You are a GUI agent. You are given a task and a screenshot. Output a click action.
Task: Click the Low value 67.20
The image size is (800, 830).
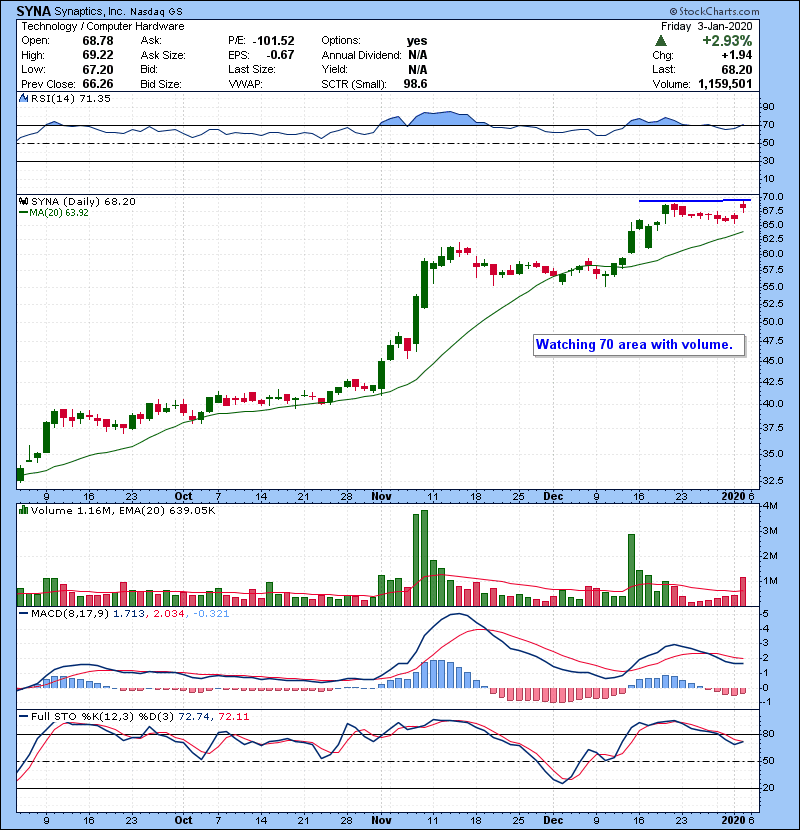[x=98, y=69]
